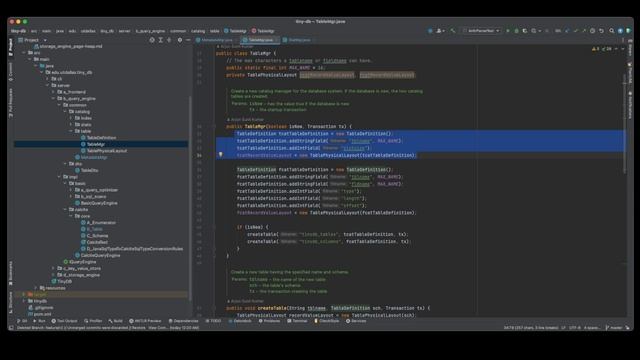This screenshot has width=640, height=360.
Task: Click the fold toggle beside createTable method
Action: coord(214,308)
